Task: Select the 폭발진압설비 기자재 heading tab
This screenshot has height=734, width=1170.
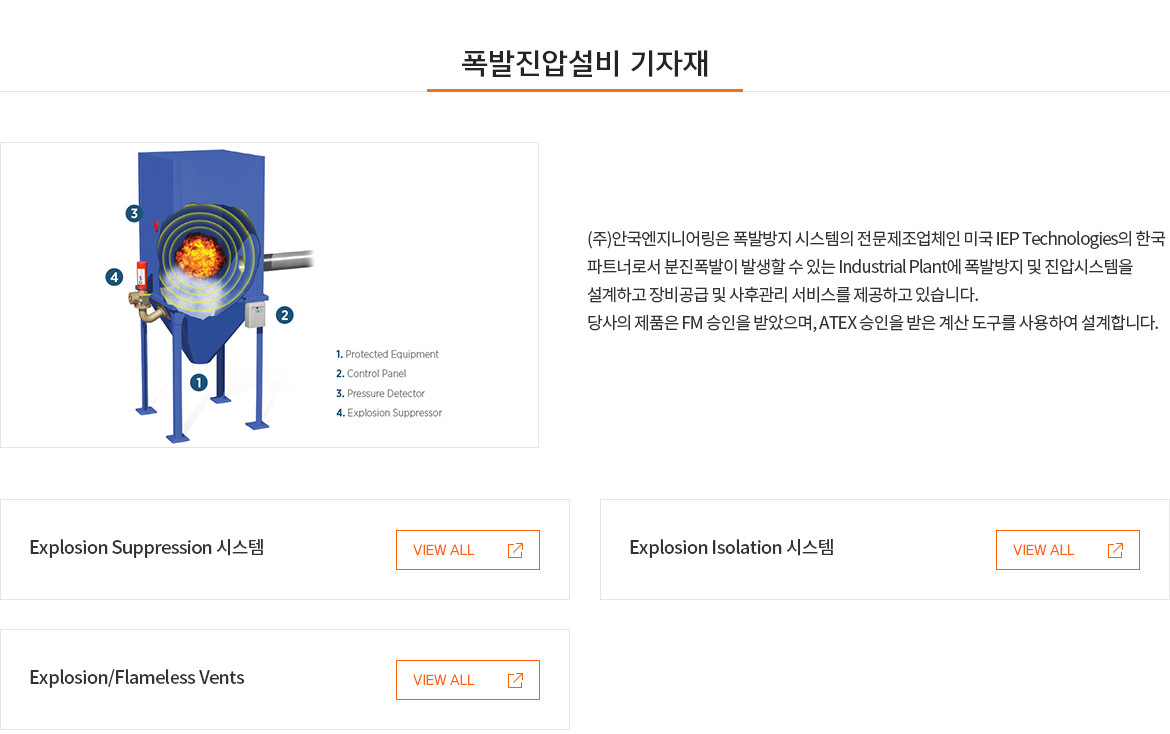Action: [x=585, y=63]
